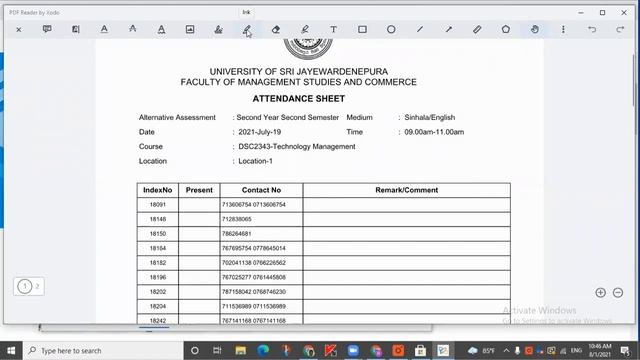
Task: Select the comment note tool
Action: click(47, 29)
